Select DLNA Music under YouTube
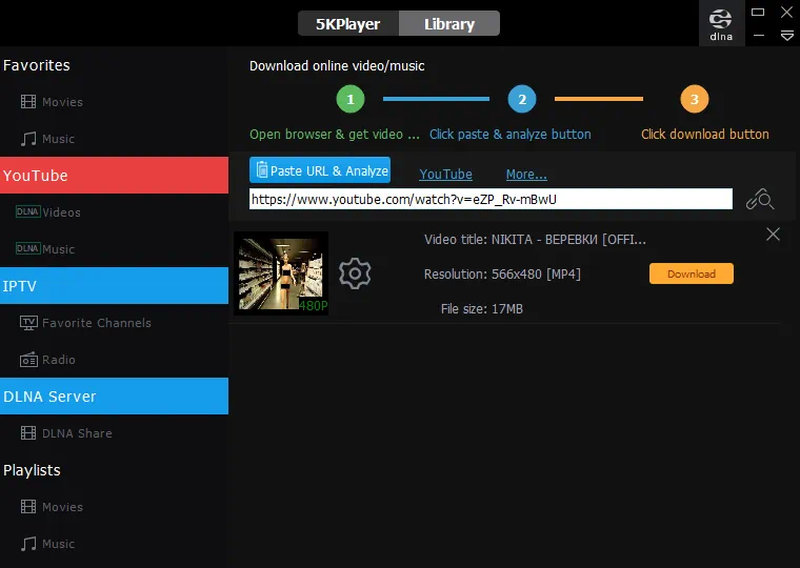The width and height of the screenshot is (800, 568). point(45,249)
